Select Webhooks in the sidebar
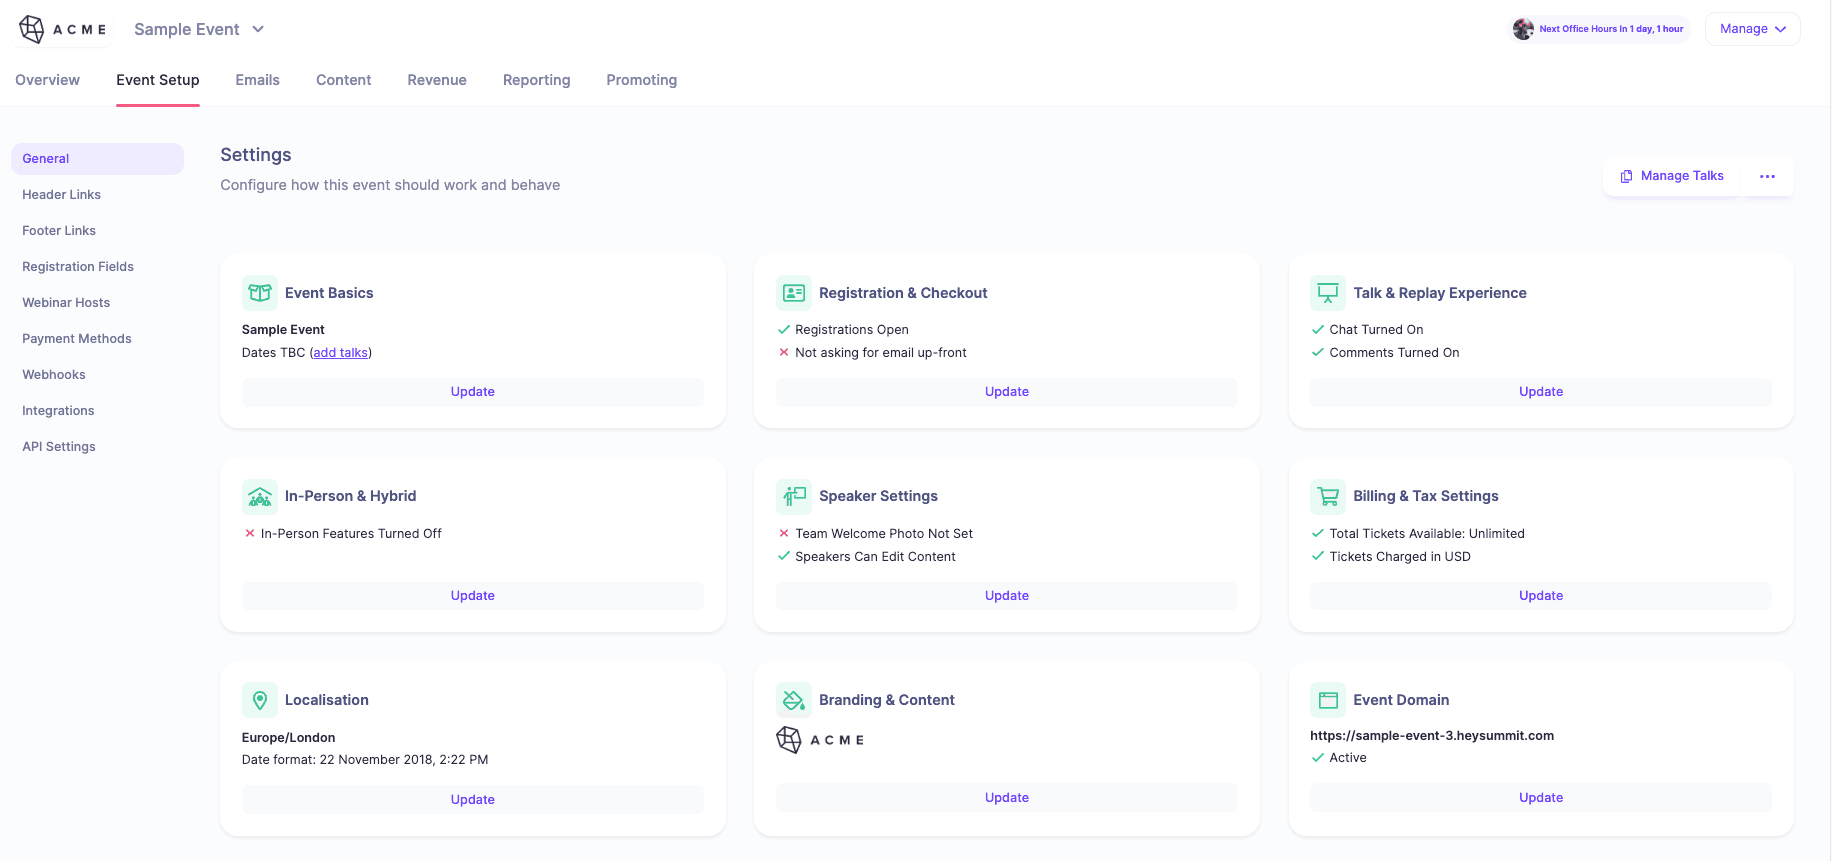1832x861 pixels. click(x=54, y=375)
